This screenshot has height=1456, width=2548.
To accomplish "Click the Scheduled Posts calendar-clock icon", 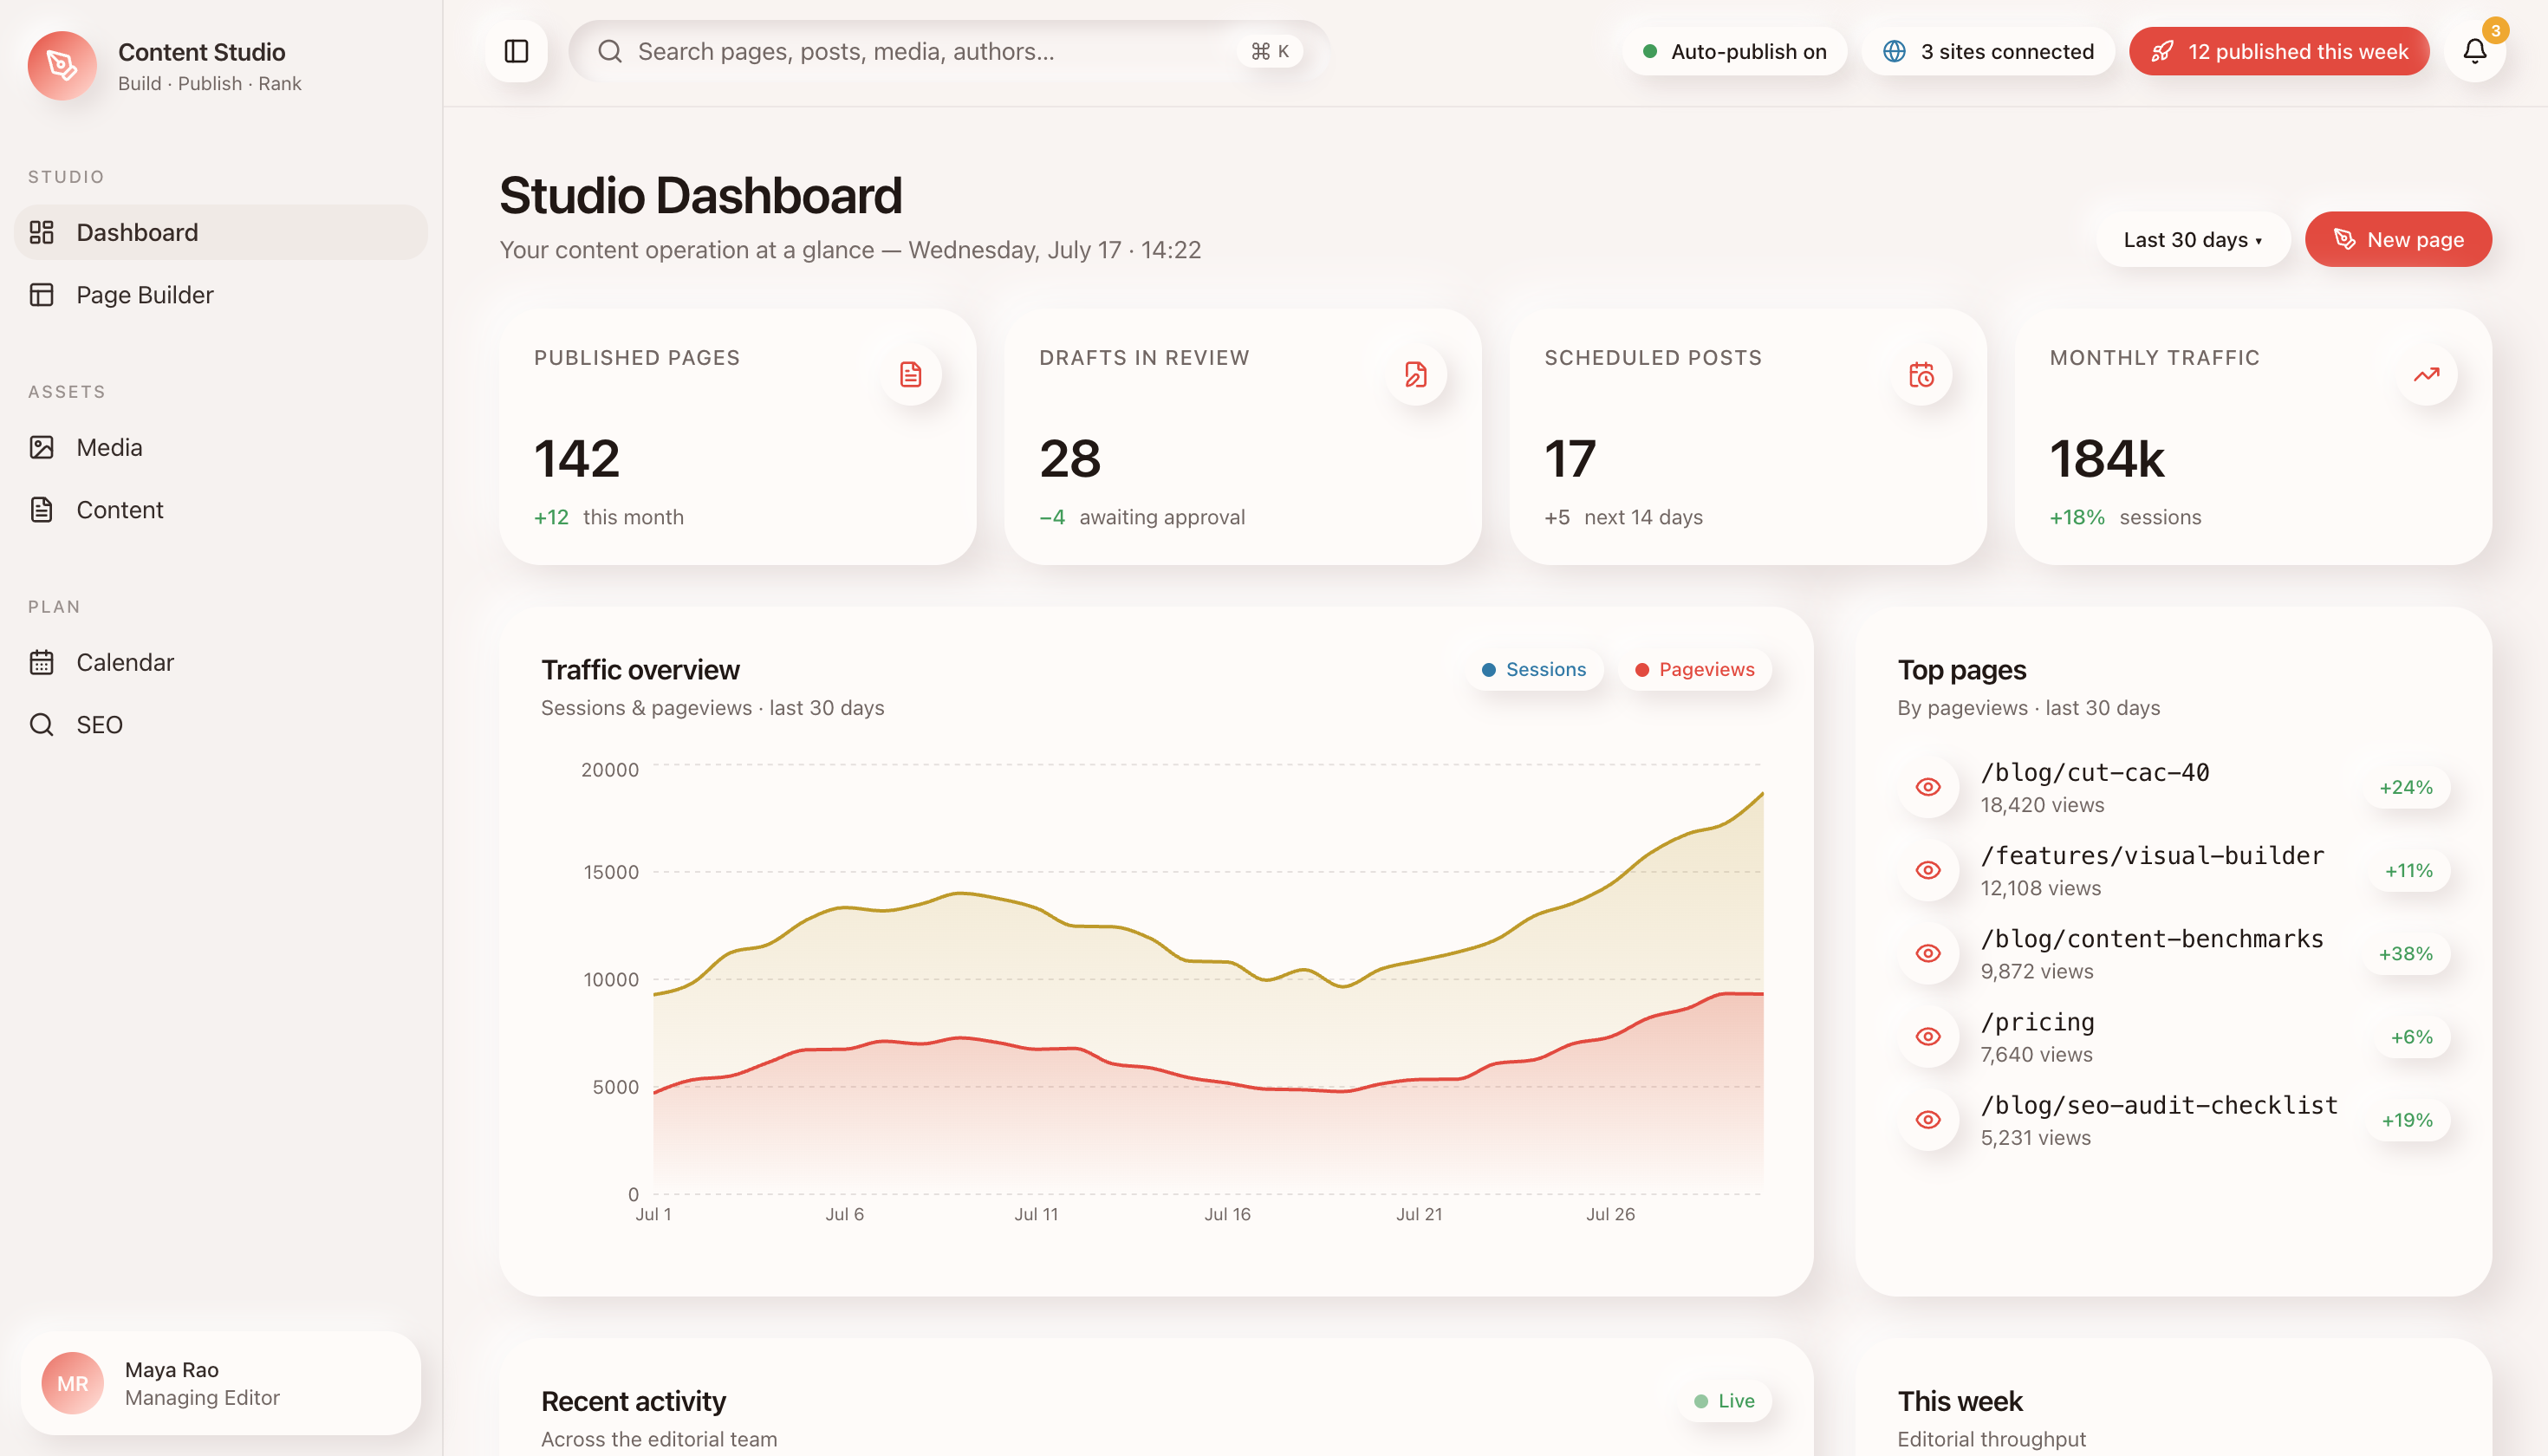I will click(1921, 375).
